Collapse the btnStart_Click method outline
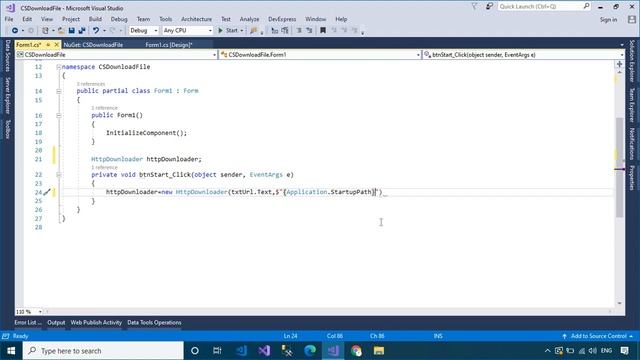The height and width of the screenshot is (360, 640). 58,175
